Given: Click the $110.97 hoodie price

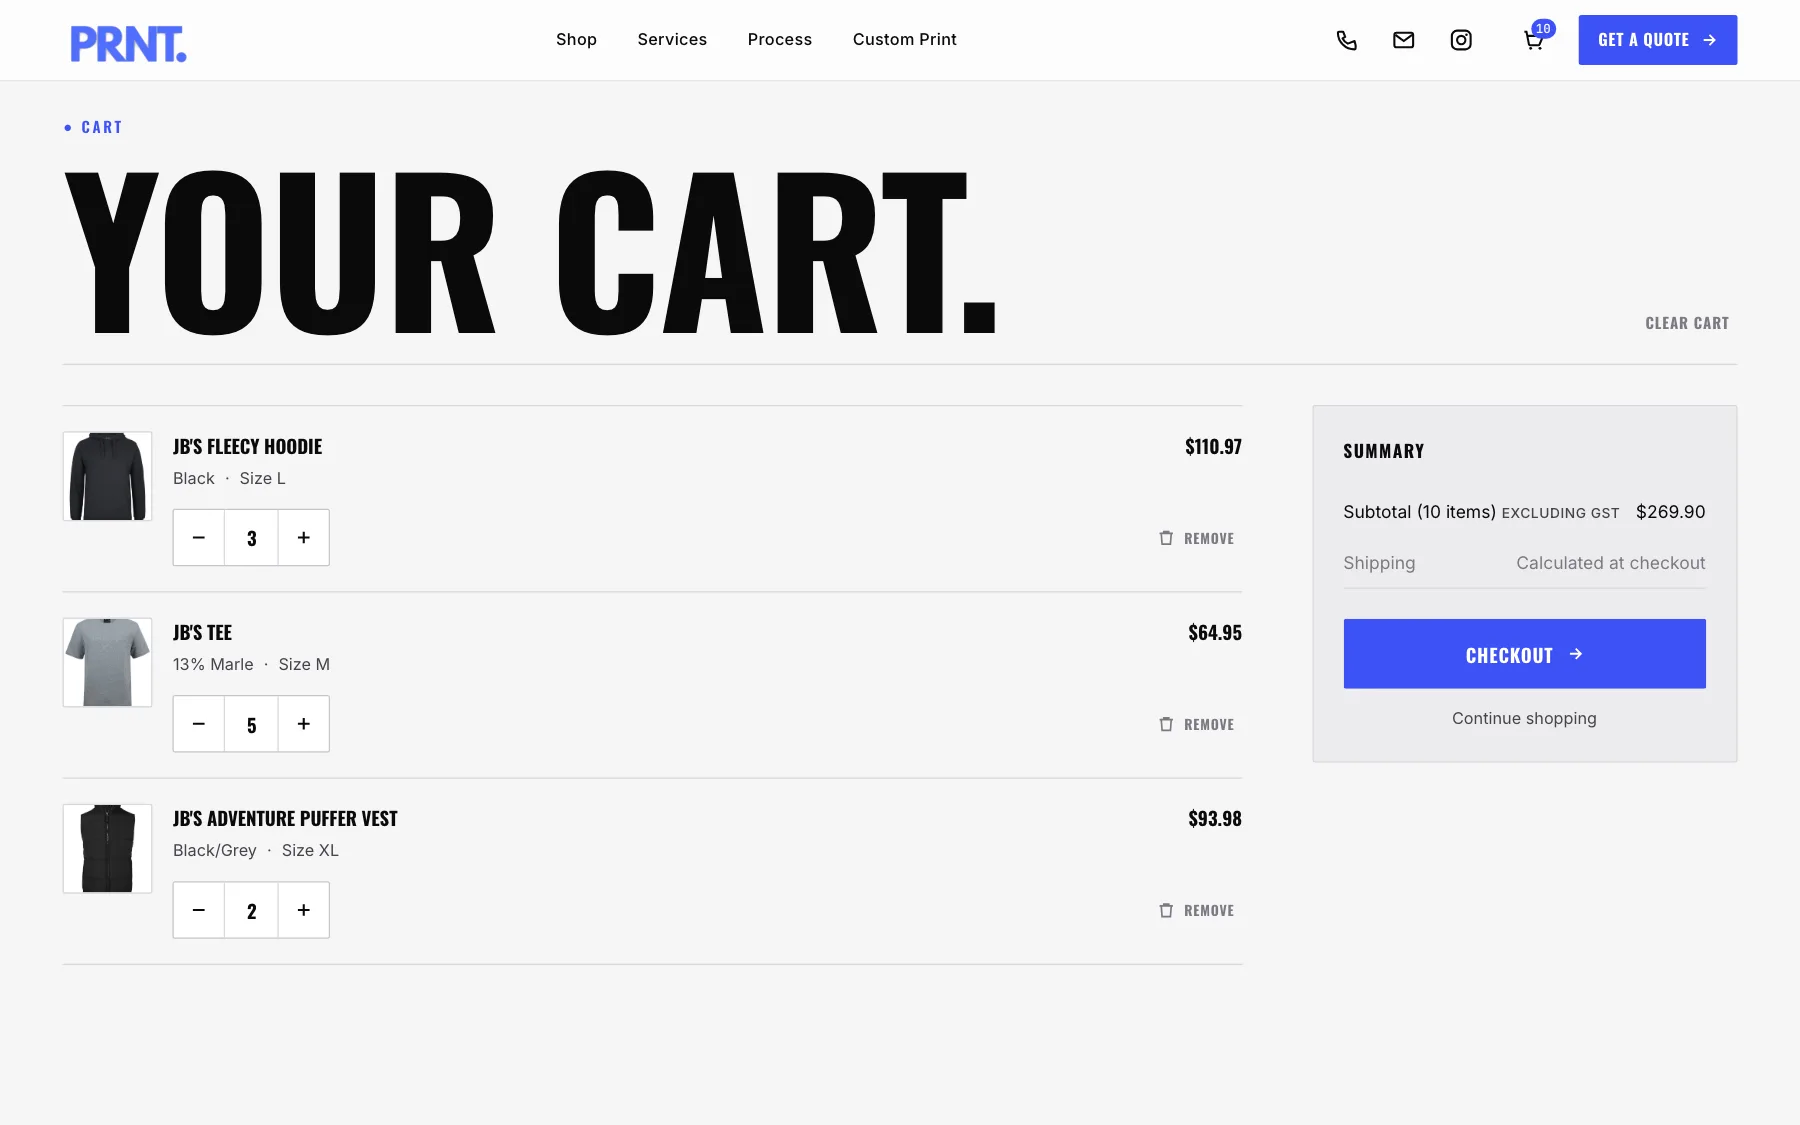Looking at the screenshot, I should click(1213, 446).
